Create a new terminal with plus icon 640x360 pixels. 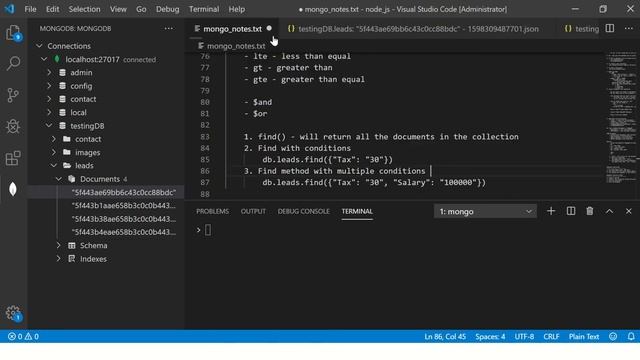coord(551,211)
